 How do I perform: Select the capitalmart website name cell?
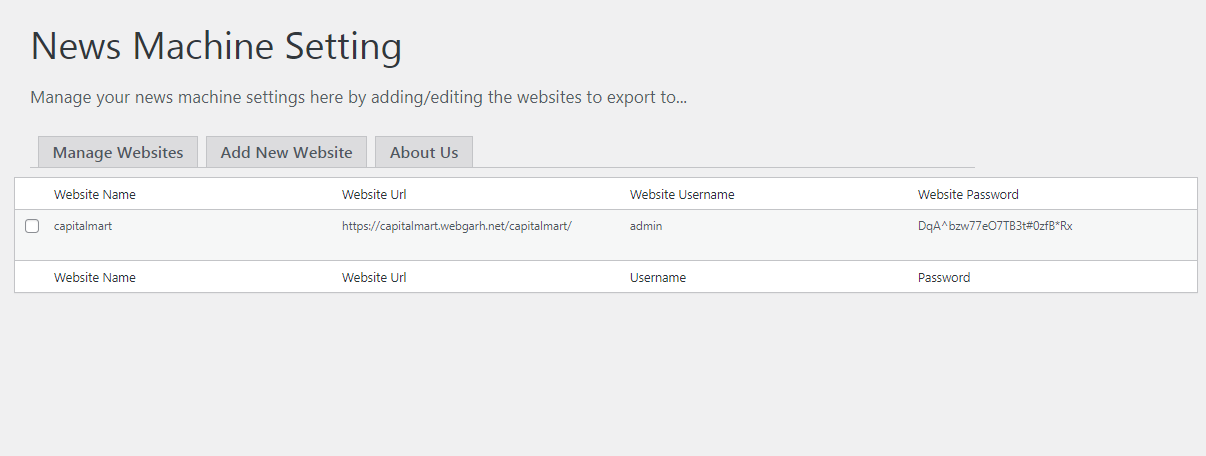coord(83,226)
